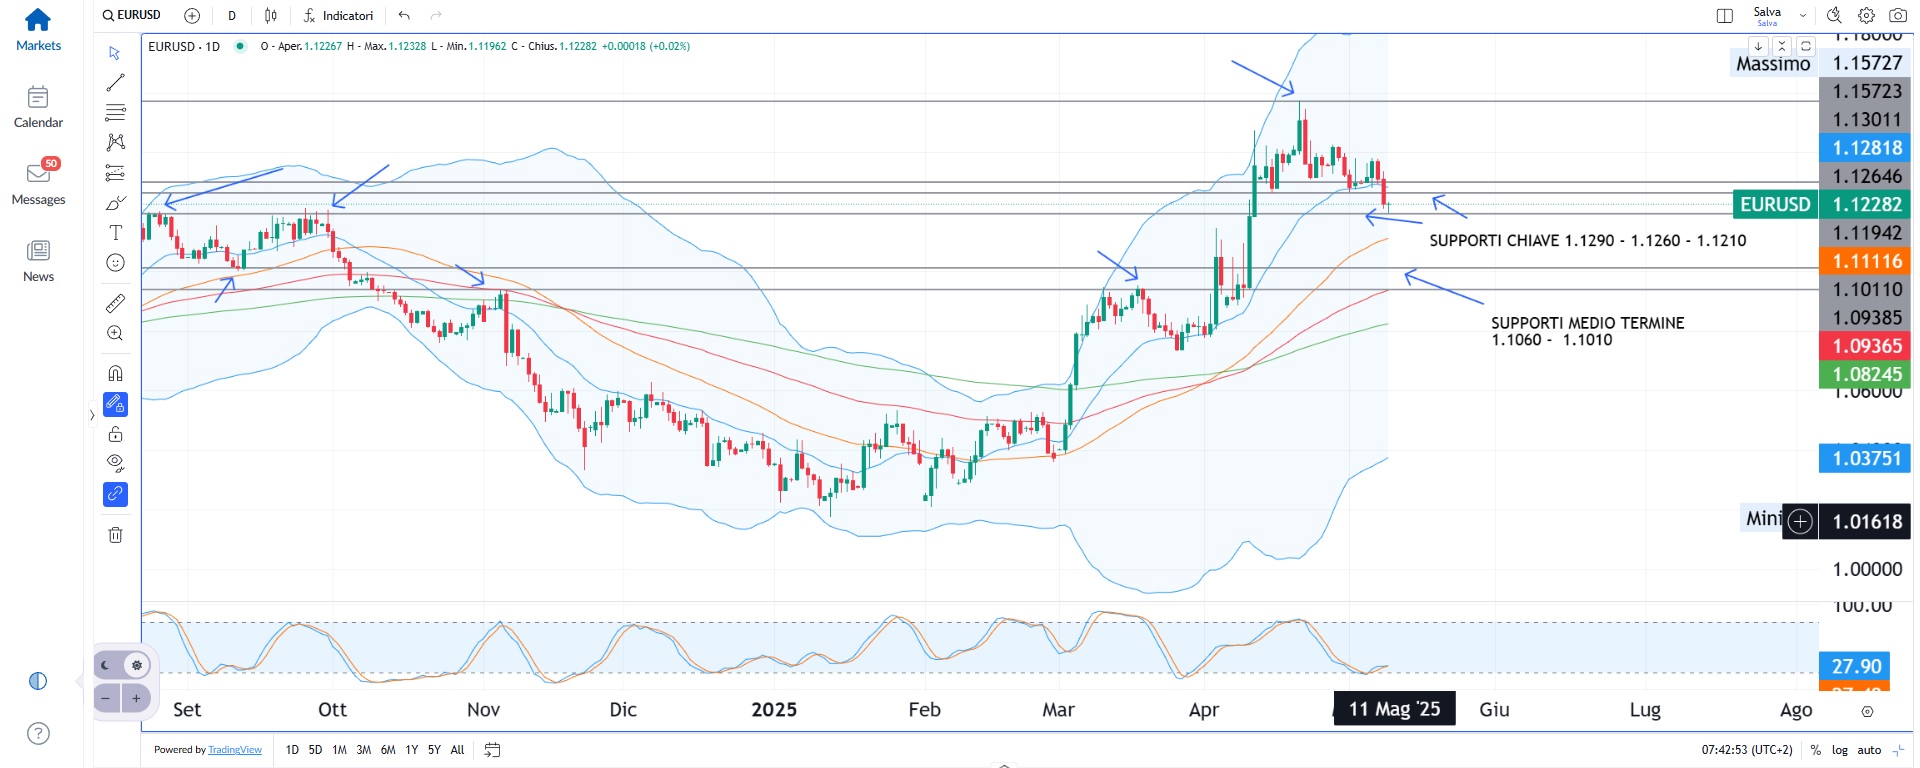Activate the magnet snap mode
1920x768 pixels.
coord(116,373)
